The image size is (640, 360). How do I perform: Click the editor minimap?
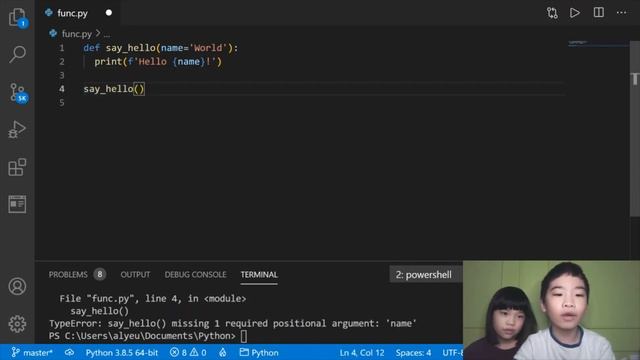coord(598,43)
